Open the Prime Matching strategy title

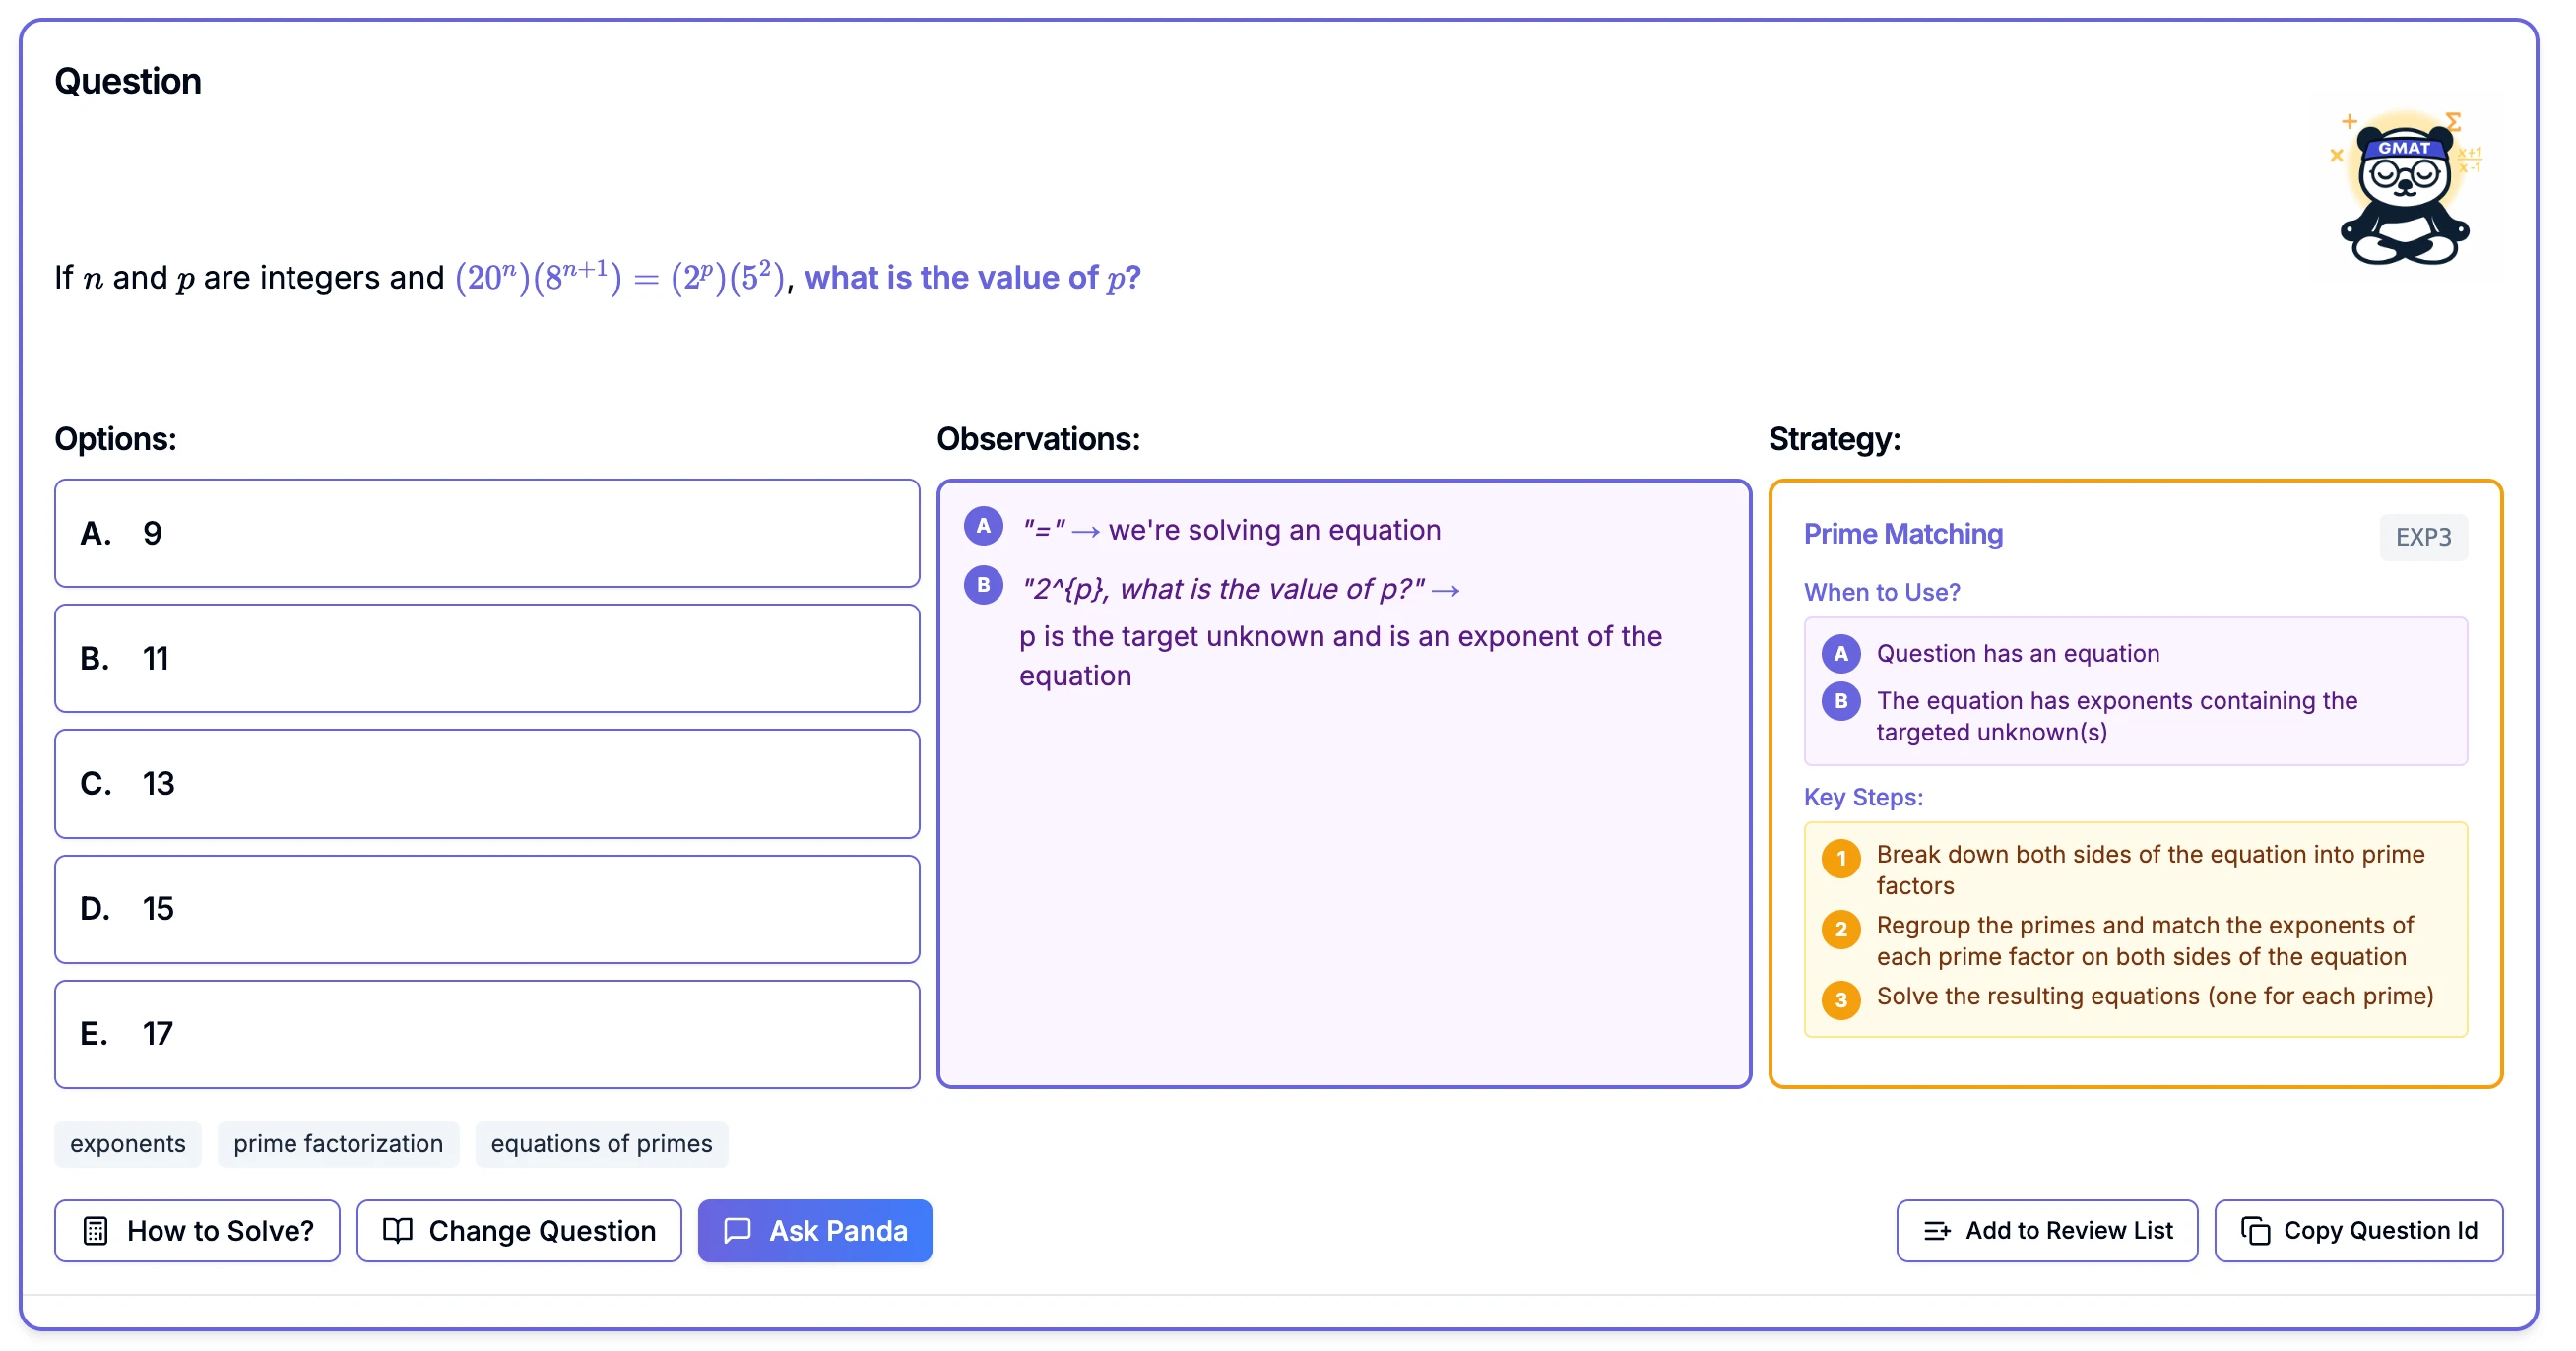[1902, 534]
